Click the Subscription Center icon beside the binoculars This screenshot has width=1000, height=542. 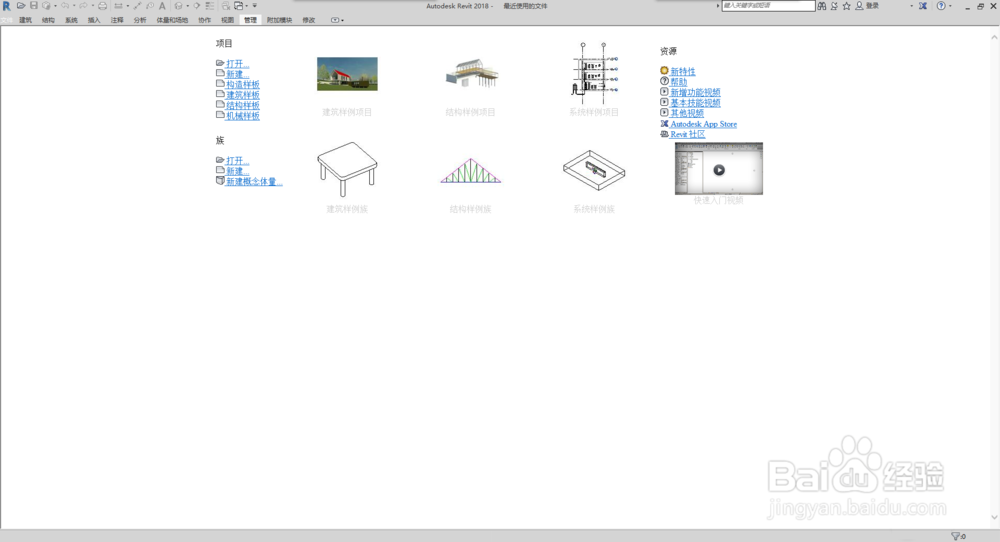(834, 6)
